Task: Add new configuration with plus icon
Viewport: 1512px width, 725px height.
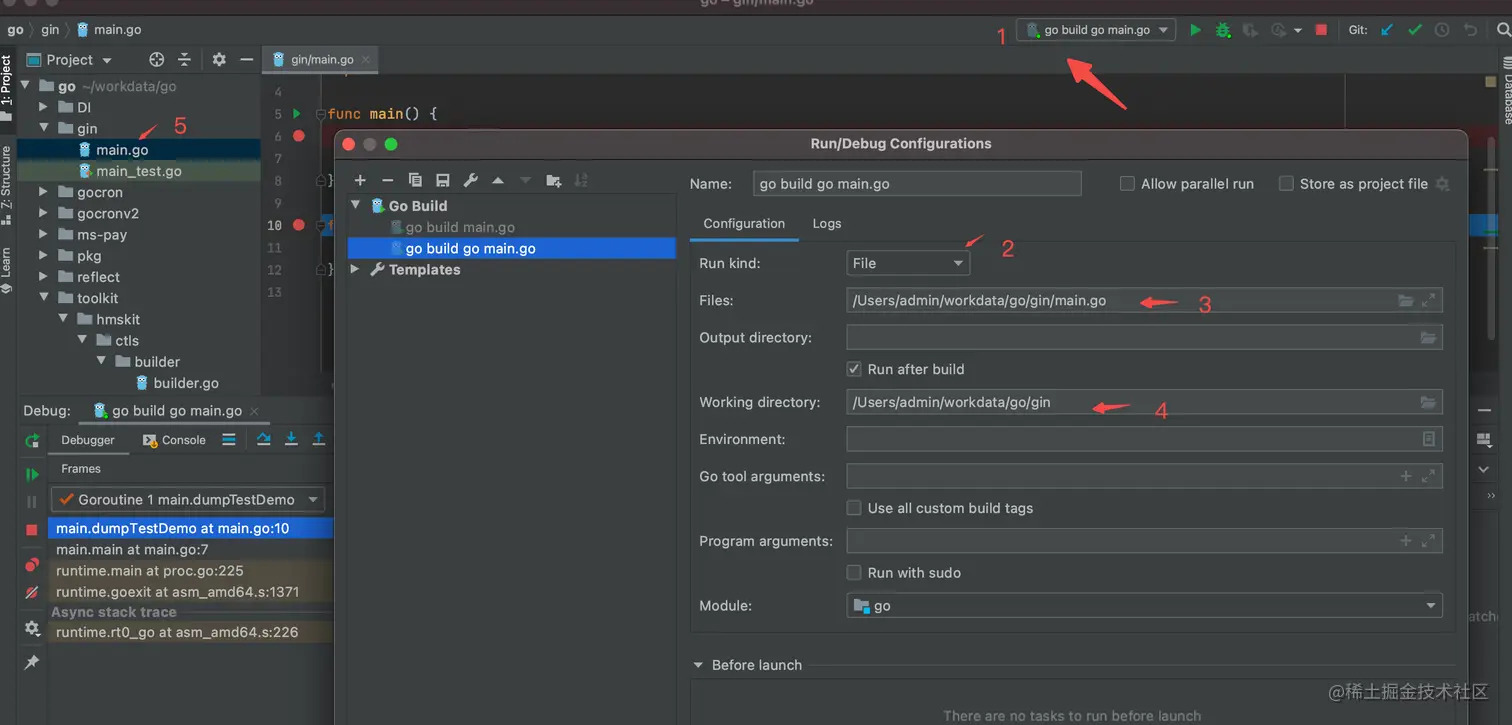Action: tap(361, 180)
